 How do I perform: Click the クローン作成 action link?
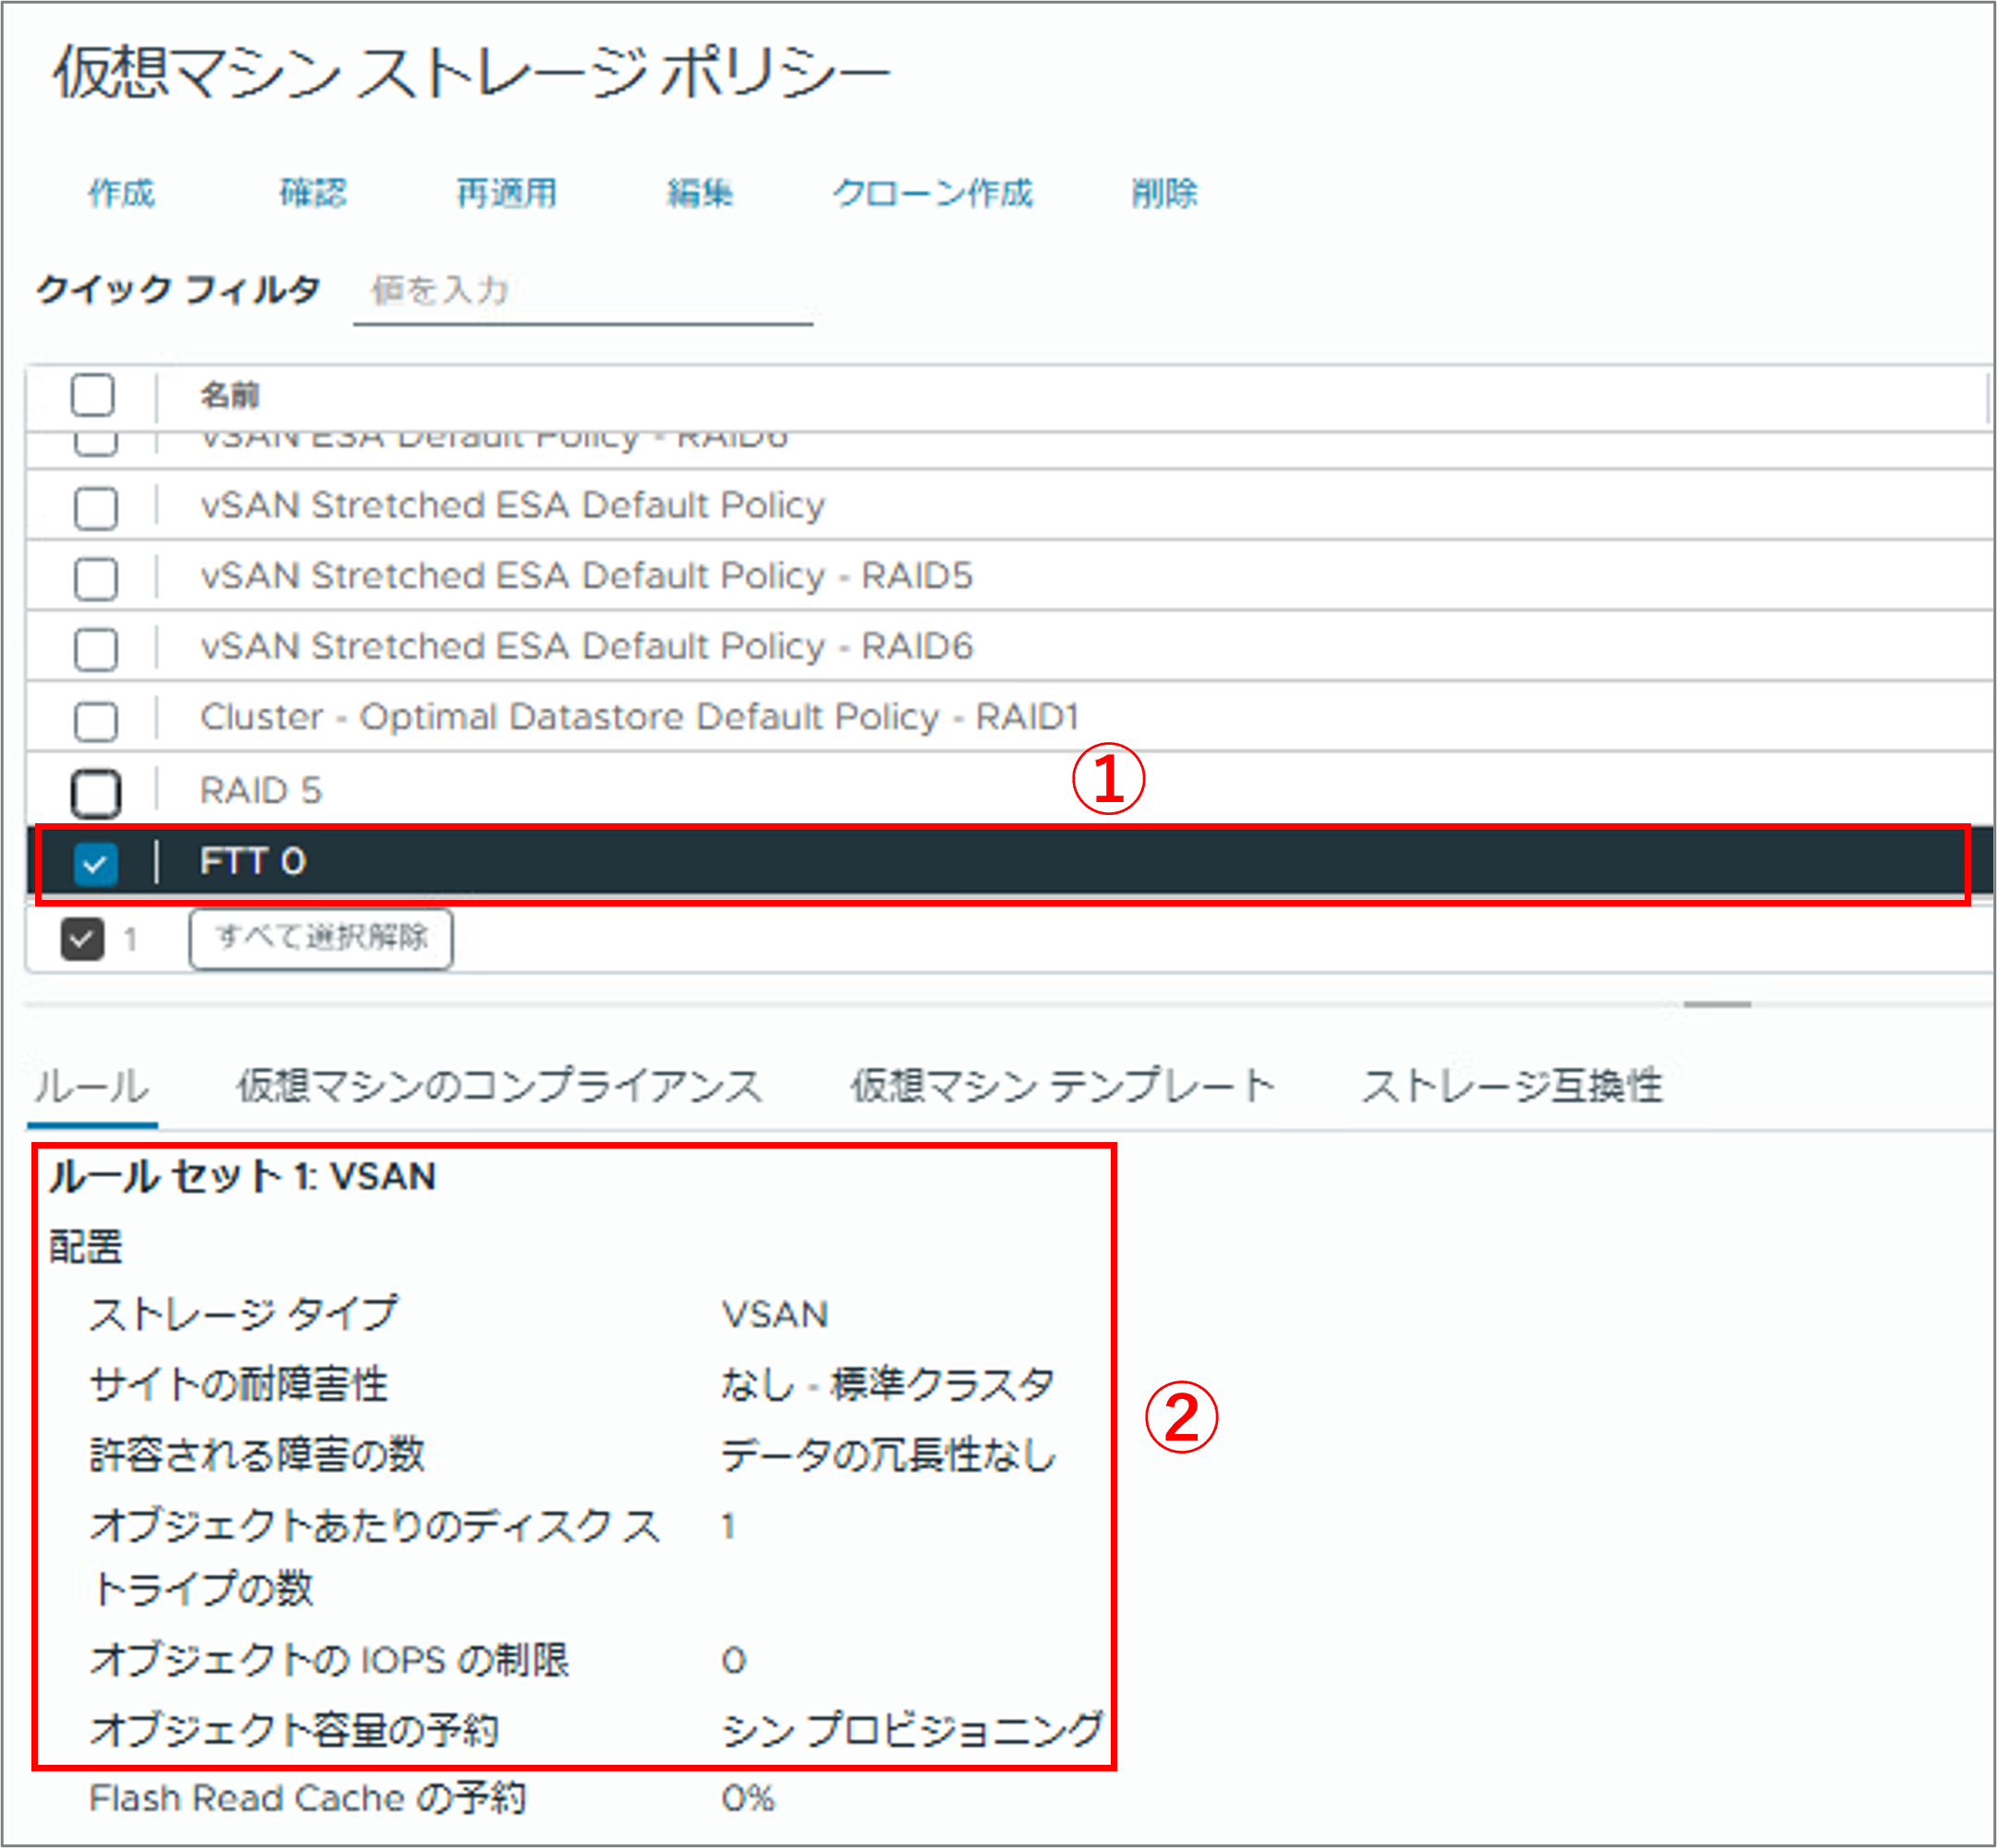coord(933,193)
